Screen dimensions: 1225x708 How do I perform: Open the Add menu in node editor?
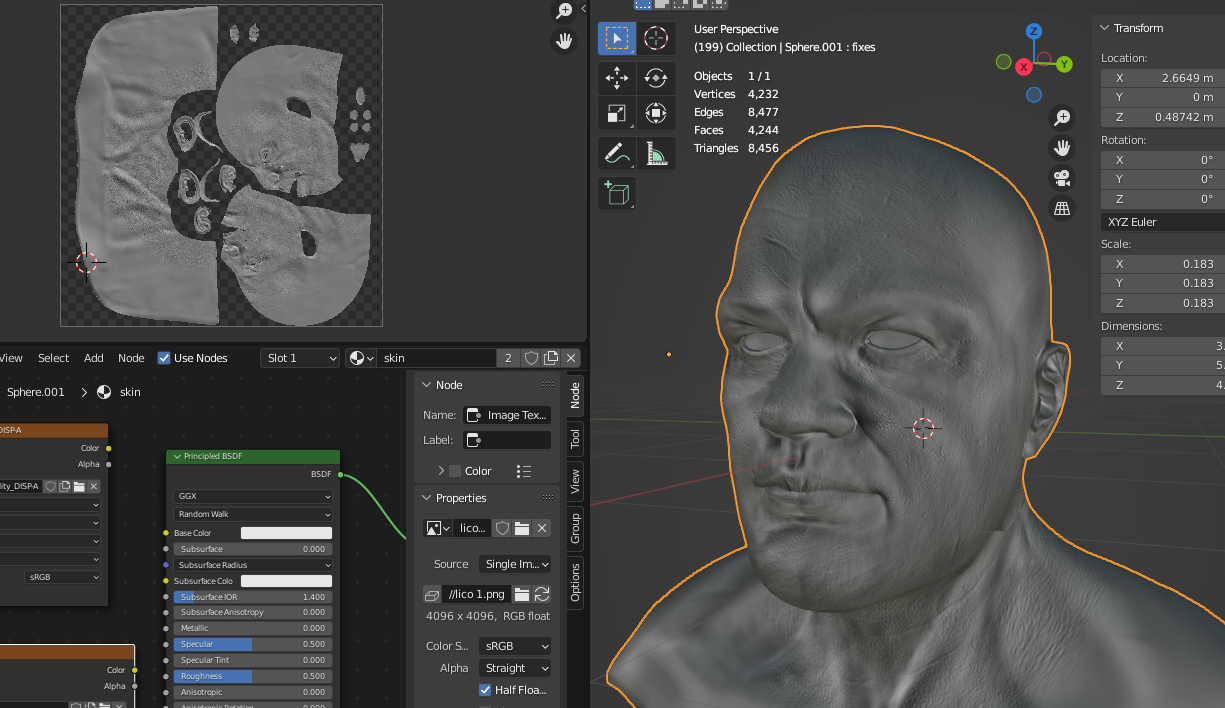(93, 358)
